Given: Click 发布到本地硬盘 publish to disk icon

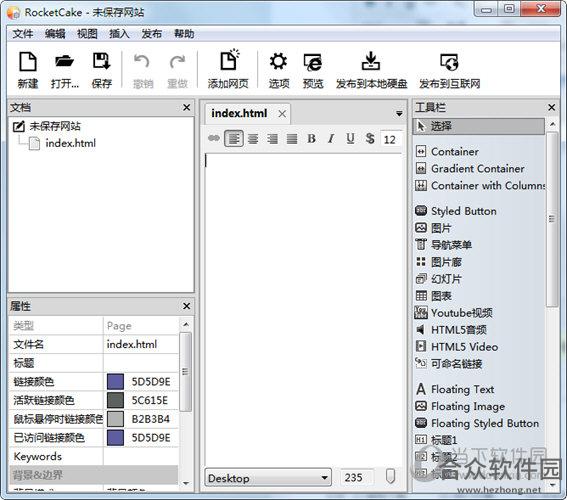Looking at the screenshot, I should coord(371,61).
